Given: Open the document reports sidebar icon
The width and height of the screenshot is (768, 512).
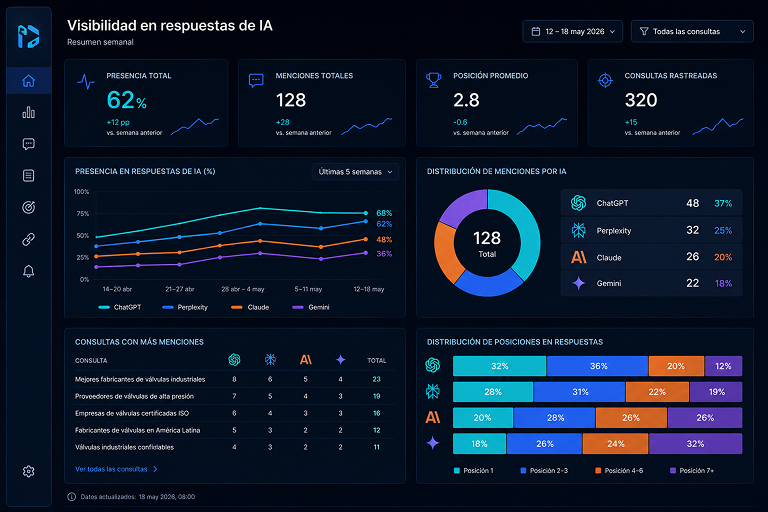Looking at the screenshot, I should (x=28, y=175).
